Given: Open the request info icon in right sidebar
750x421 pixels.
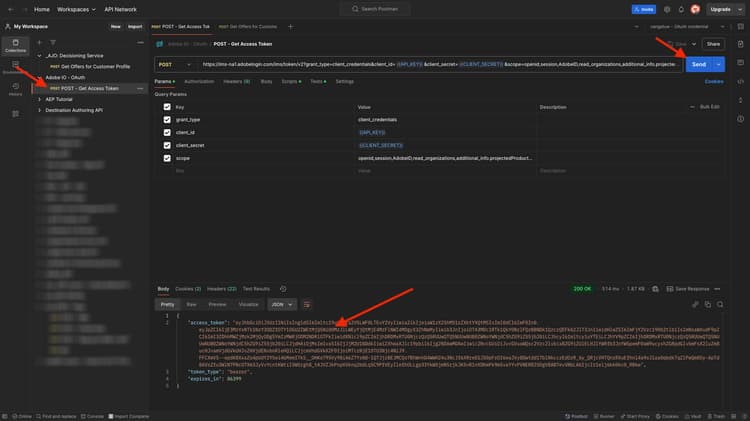Looking at the screenshot, I should click(740, 119).
